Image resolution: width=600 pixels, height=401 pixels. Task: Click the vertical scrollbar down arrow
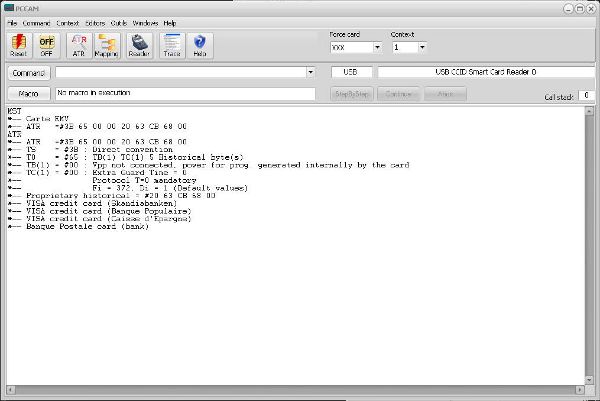tap(589, 380)
